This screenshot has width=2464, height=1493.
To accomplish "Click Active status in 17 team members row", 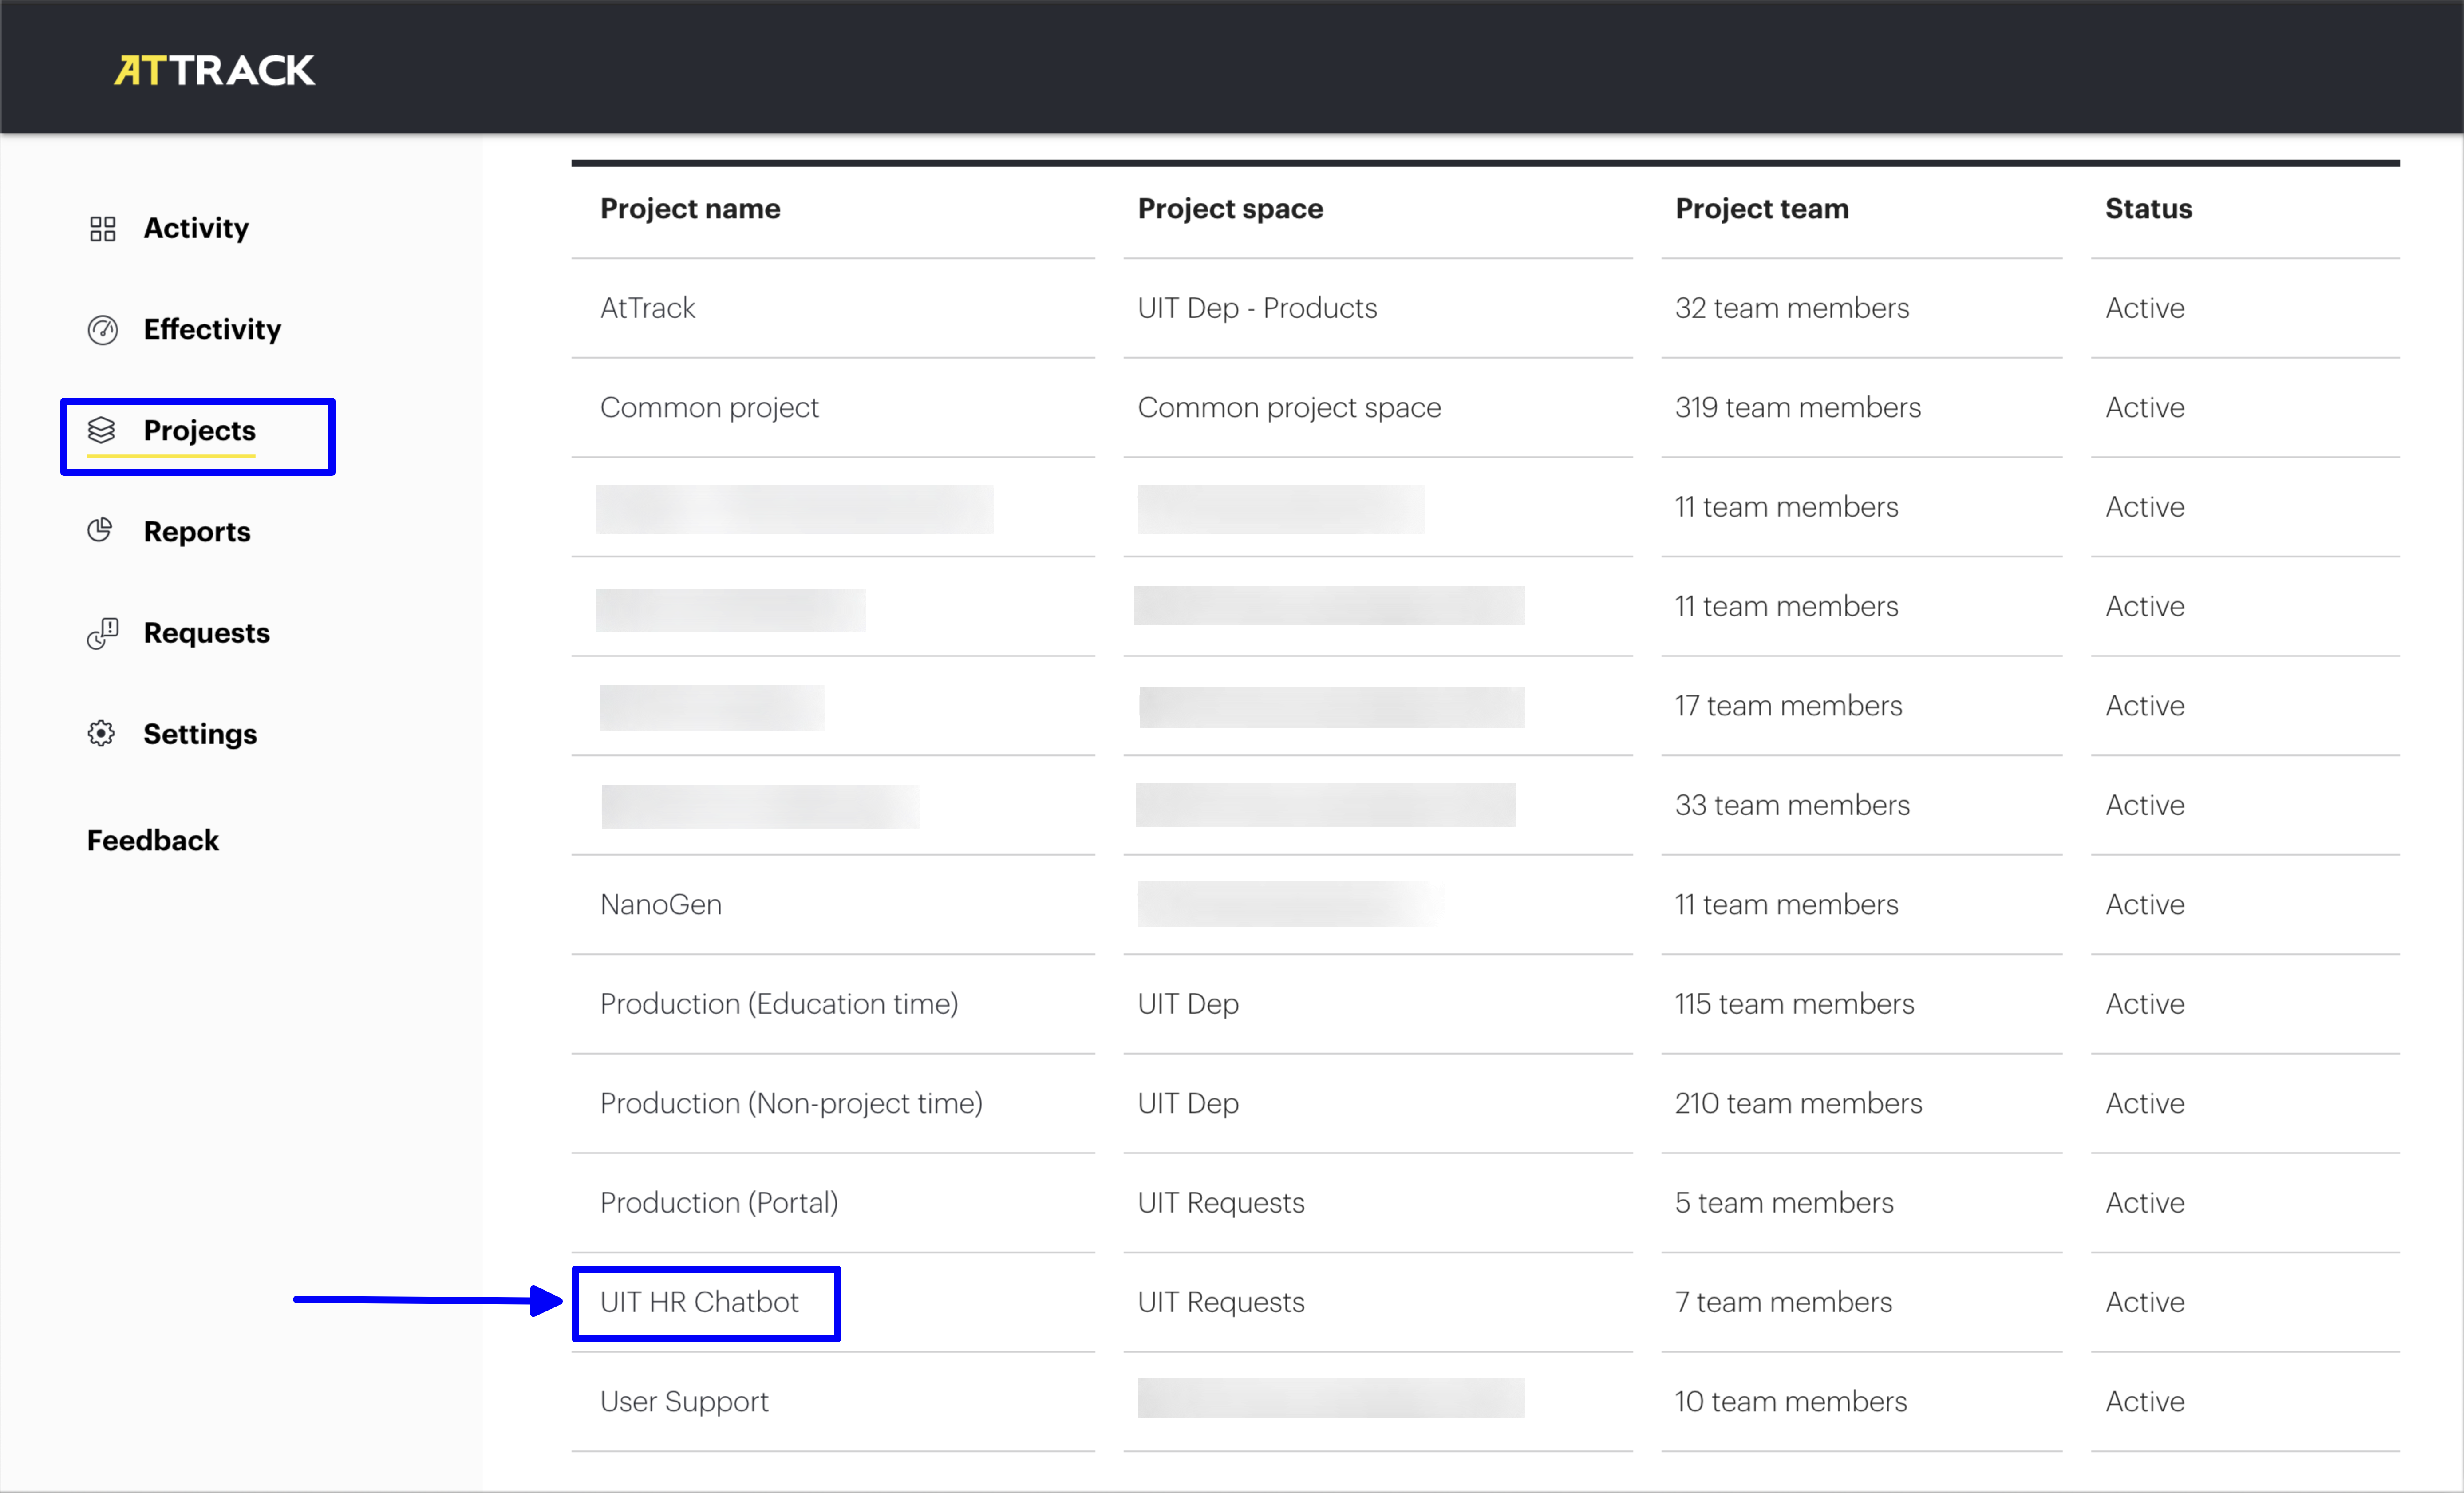I will coord(2145,706).
